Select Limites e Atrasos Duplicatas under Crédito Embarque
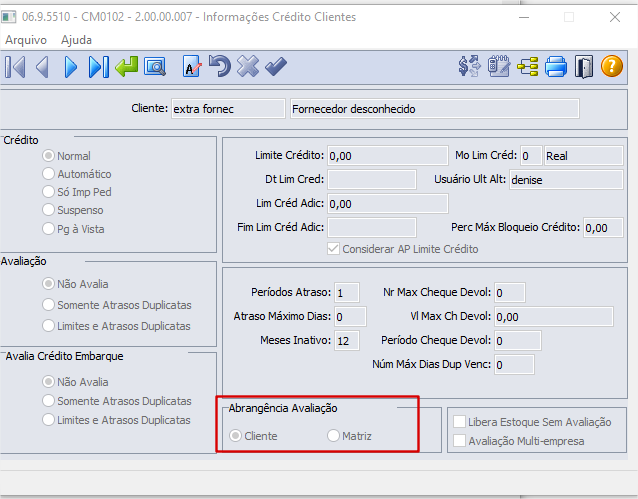The width and height of the screenshot is (638, 499). pyautogui.click(x=116, y=420)
